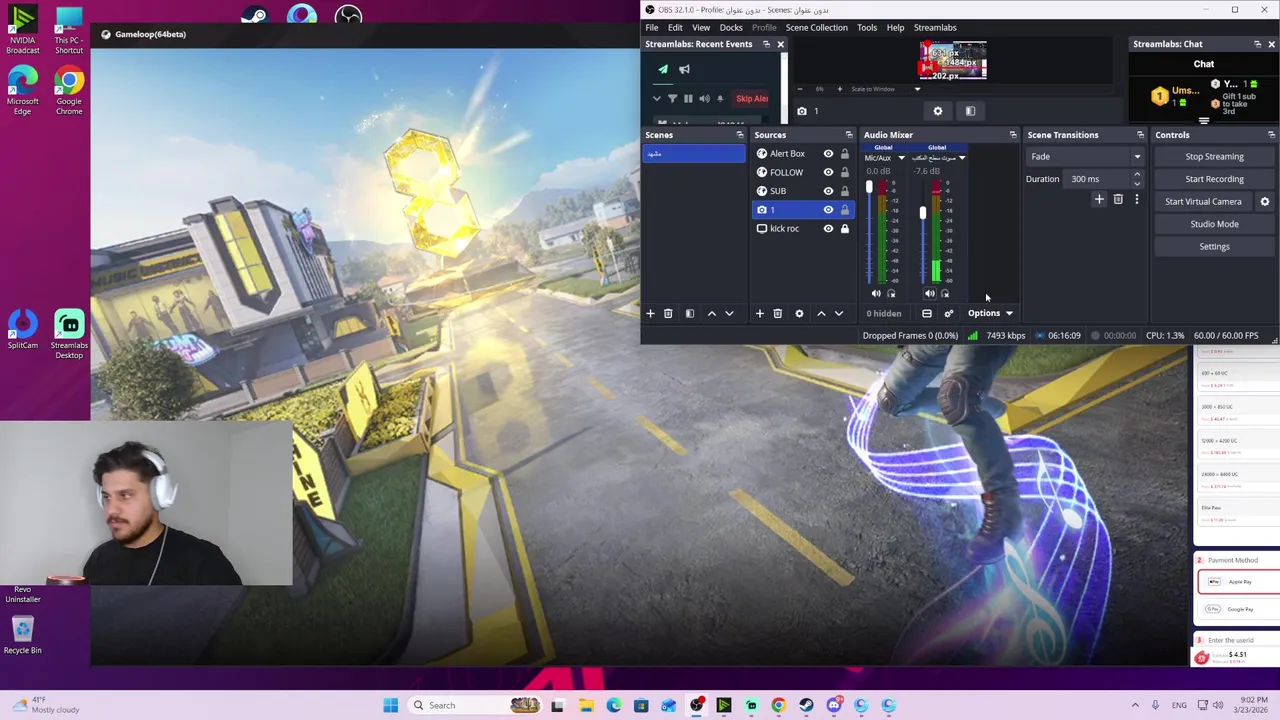Expand the chevron in Recent Events toolbar
This screenshot has width=1280, height=720.
point(657,98)
